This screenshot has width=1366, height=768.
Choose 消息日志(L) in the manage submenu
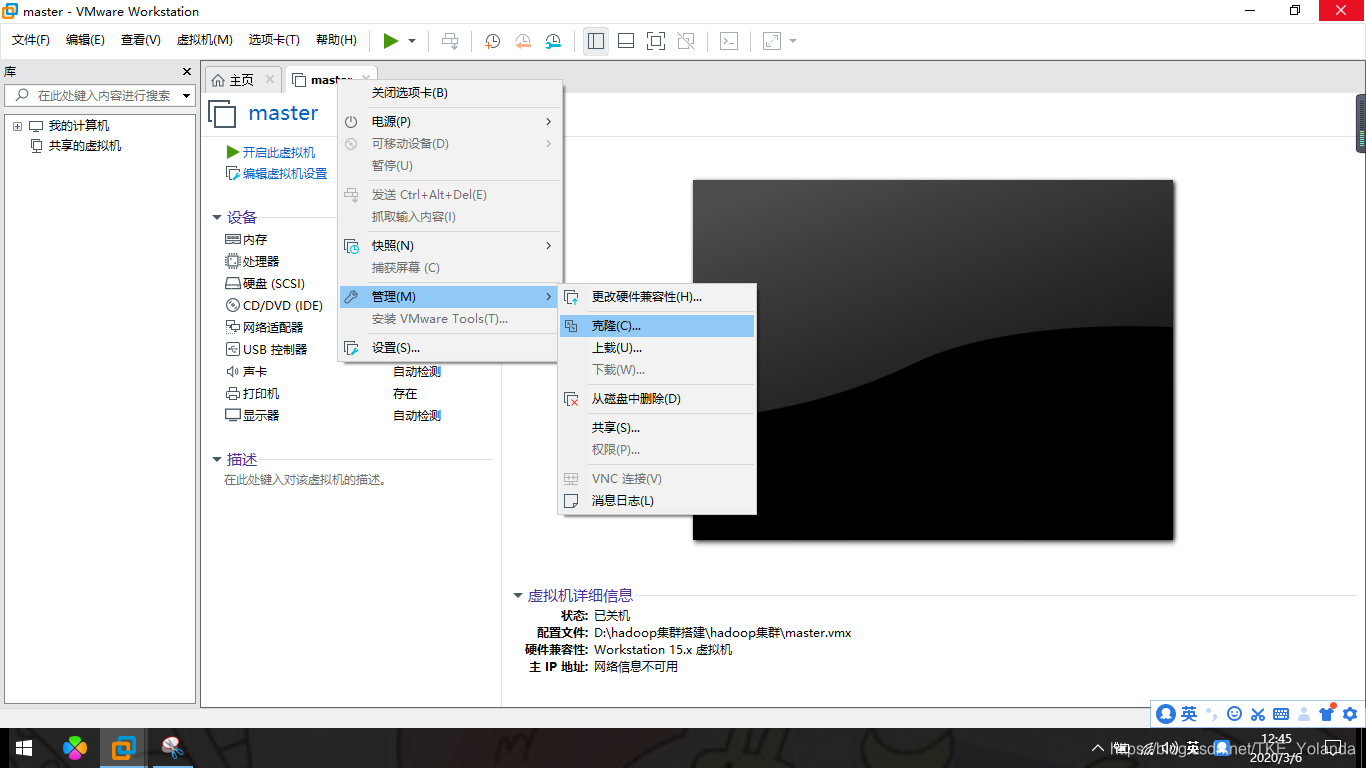pyautogui.click(x=657, y=501)
